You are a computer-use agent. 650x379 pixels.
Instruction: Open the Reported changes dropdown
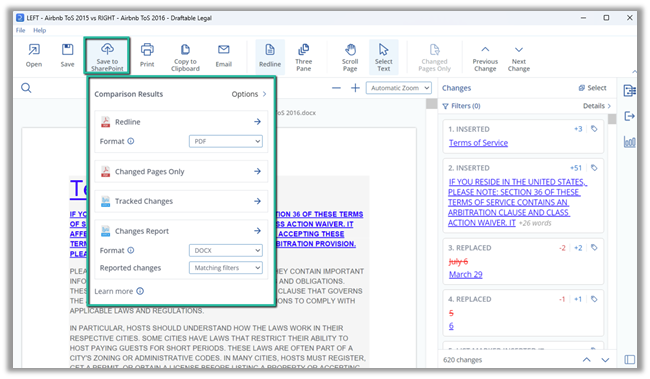click(x=226, y=268)
